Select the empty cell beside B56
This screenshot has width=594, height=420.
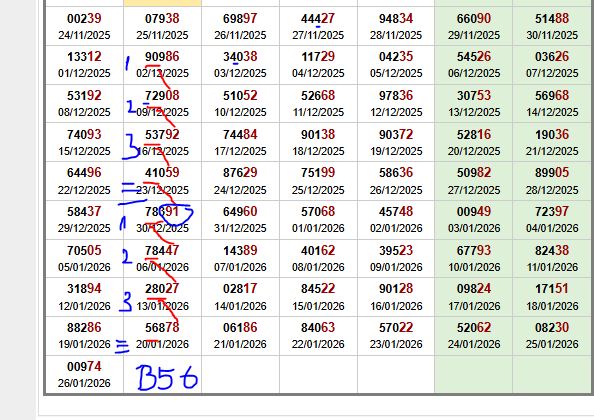(x=241, y=375)
